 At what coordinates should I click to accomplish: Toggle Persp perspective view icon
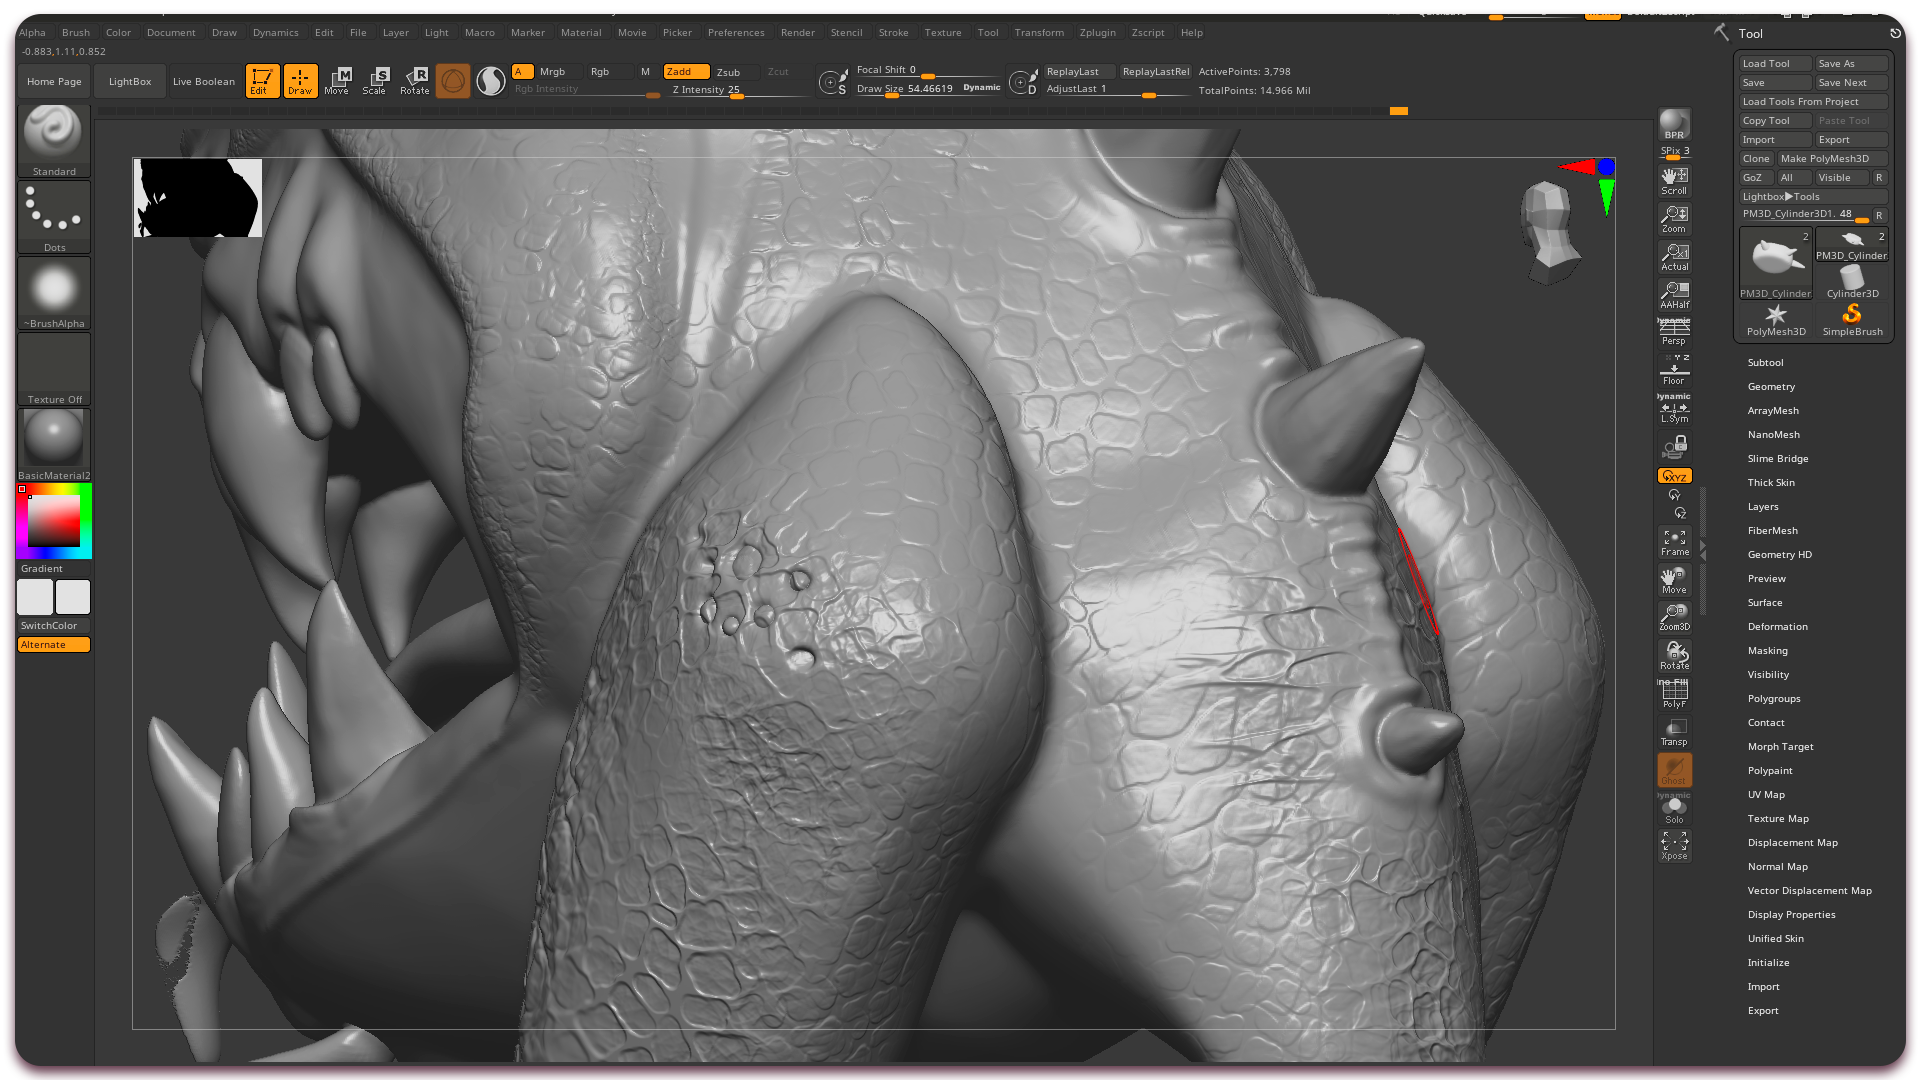[1674, 331]
